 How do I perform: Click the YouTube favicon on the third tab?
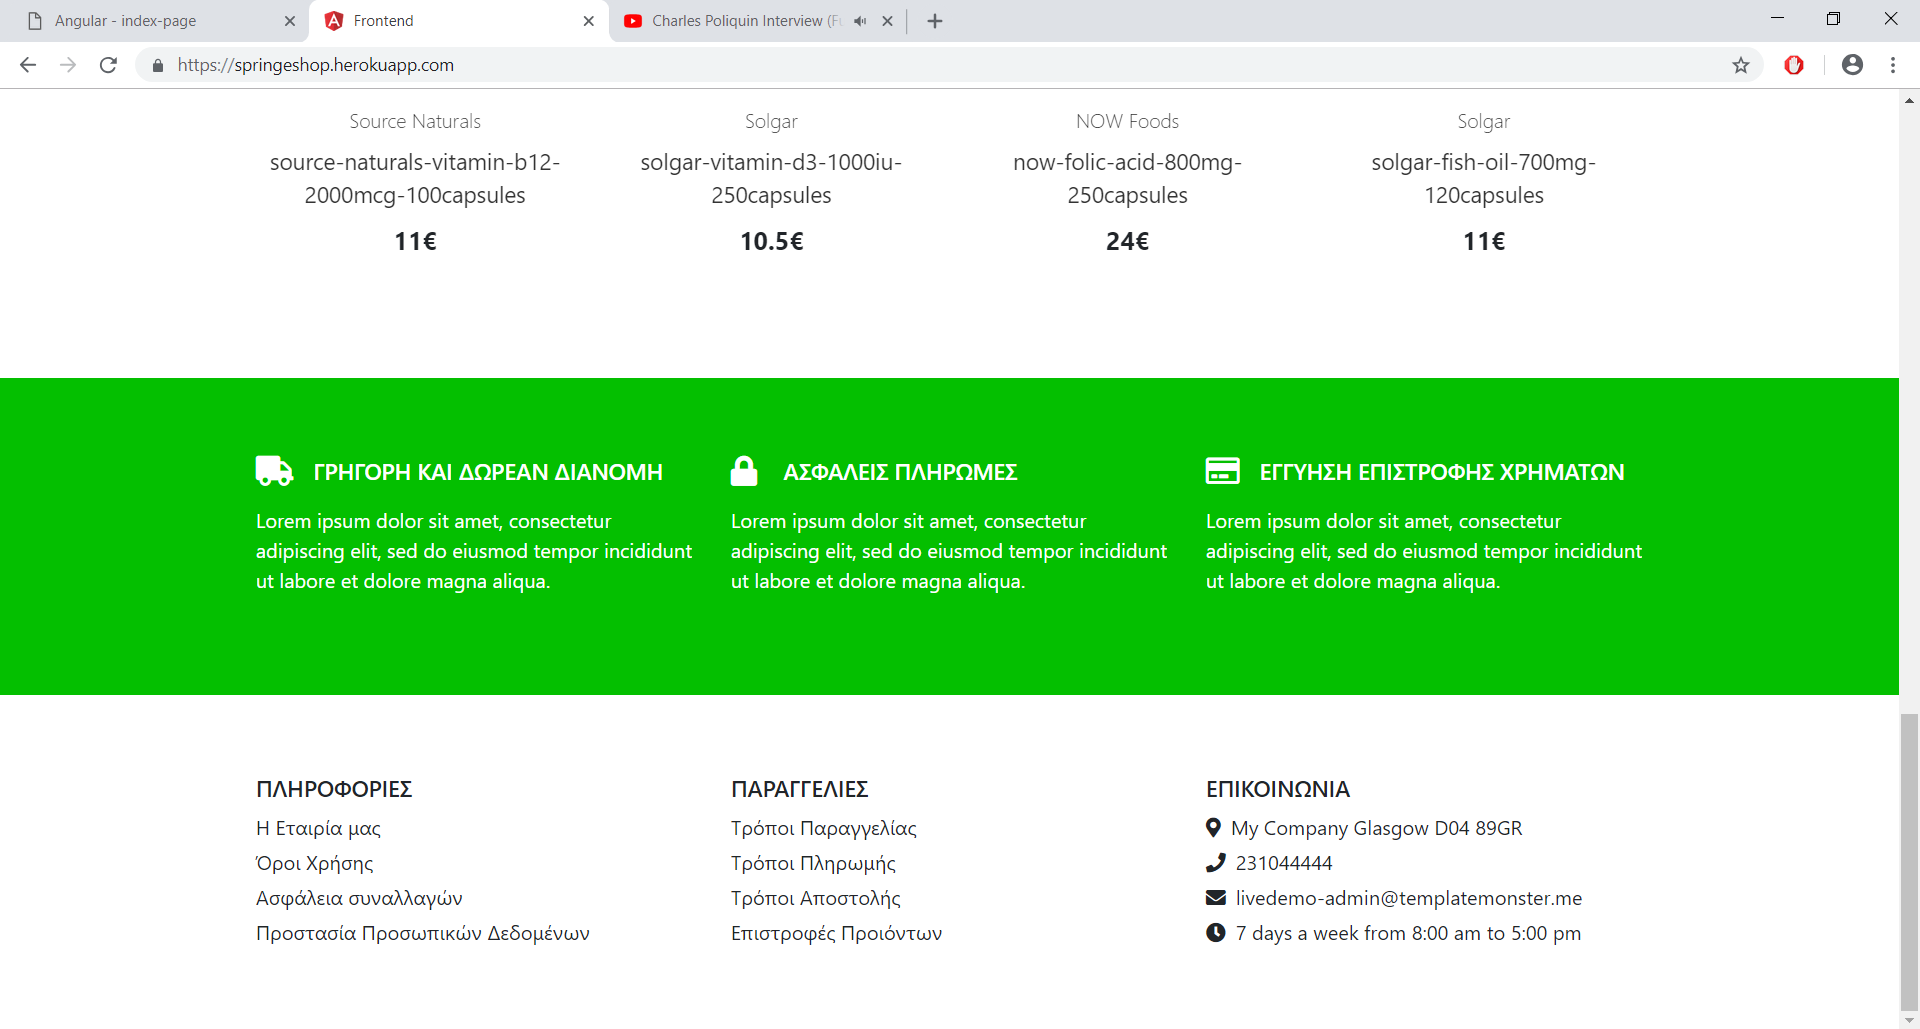coord(633,21)
